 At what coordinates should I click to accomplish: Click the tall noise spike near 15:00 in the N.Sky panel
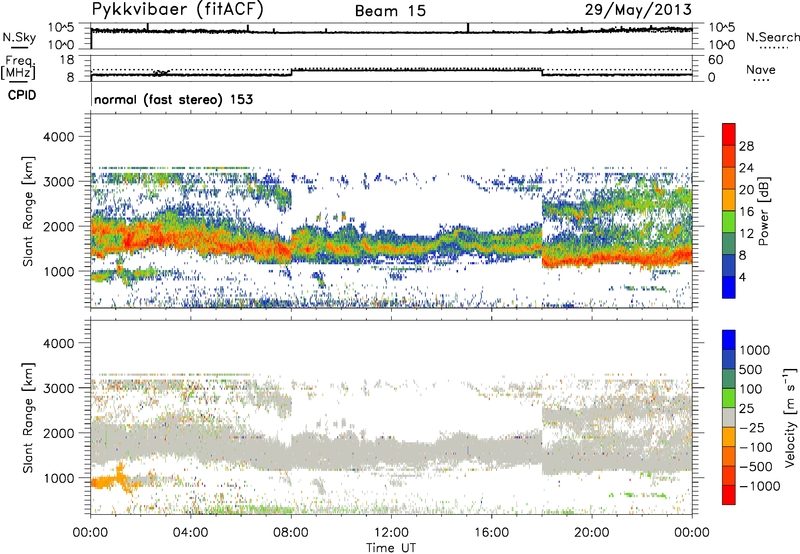[x=467, y=28]
